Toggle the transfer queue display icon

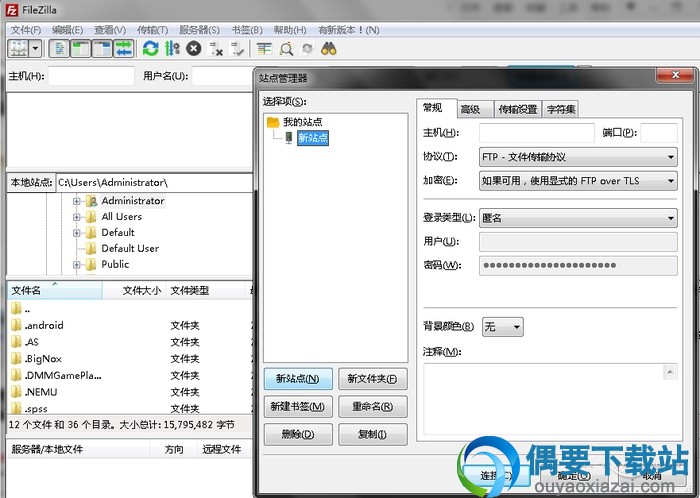pyautogui.click(x=124, y=48)
